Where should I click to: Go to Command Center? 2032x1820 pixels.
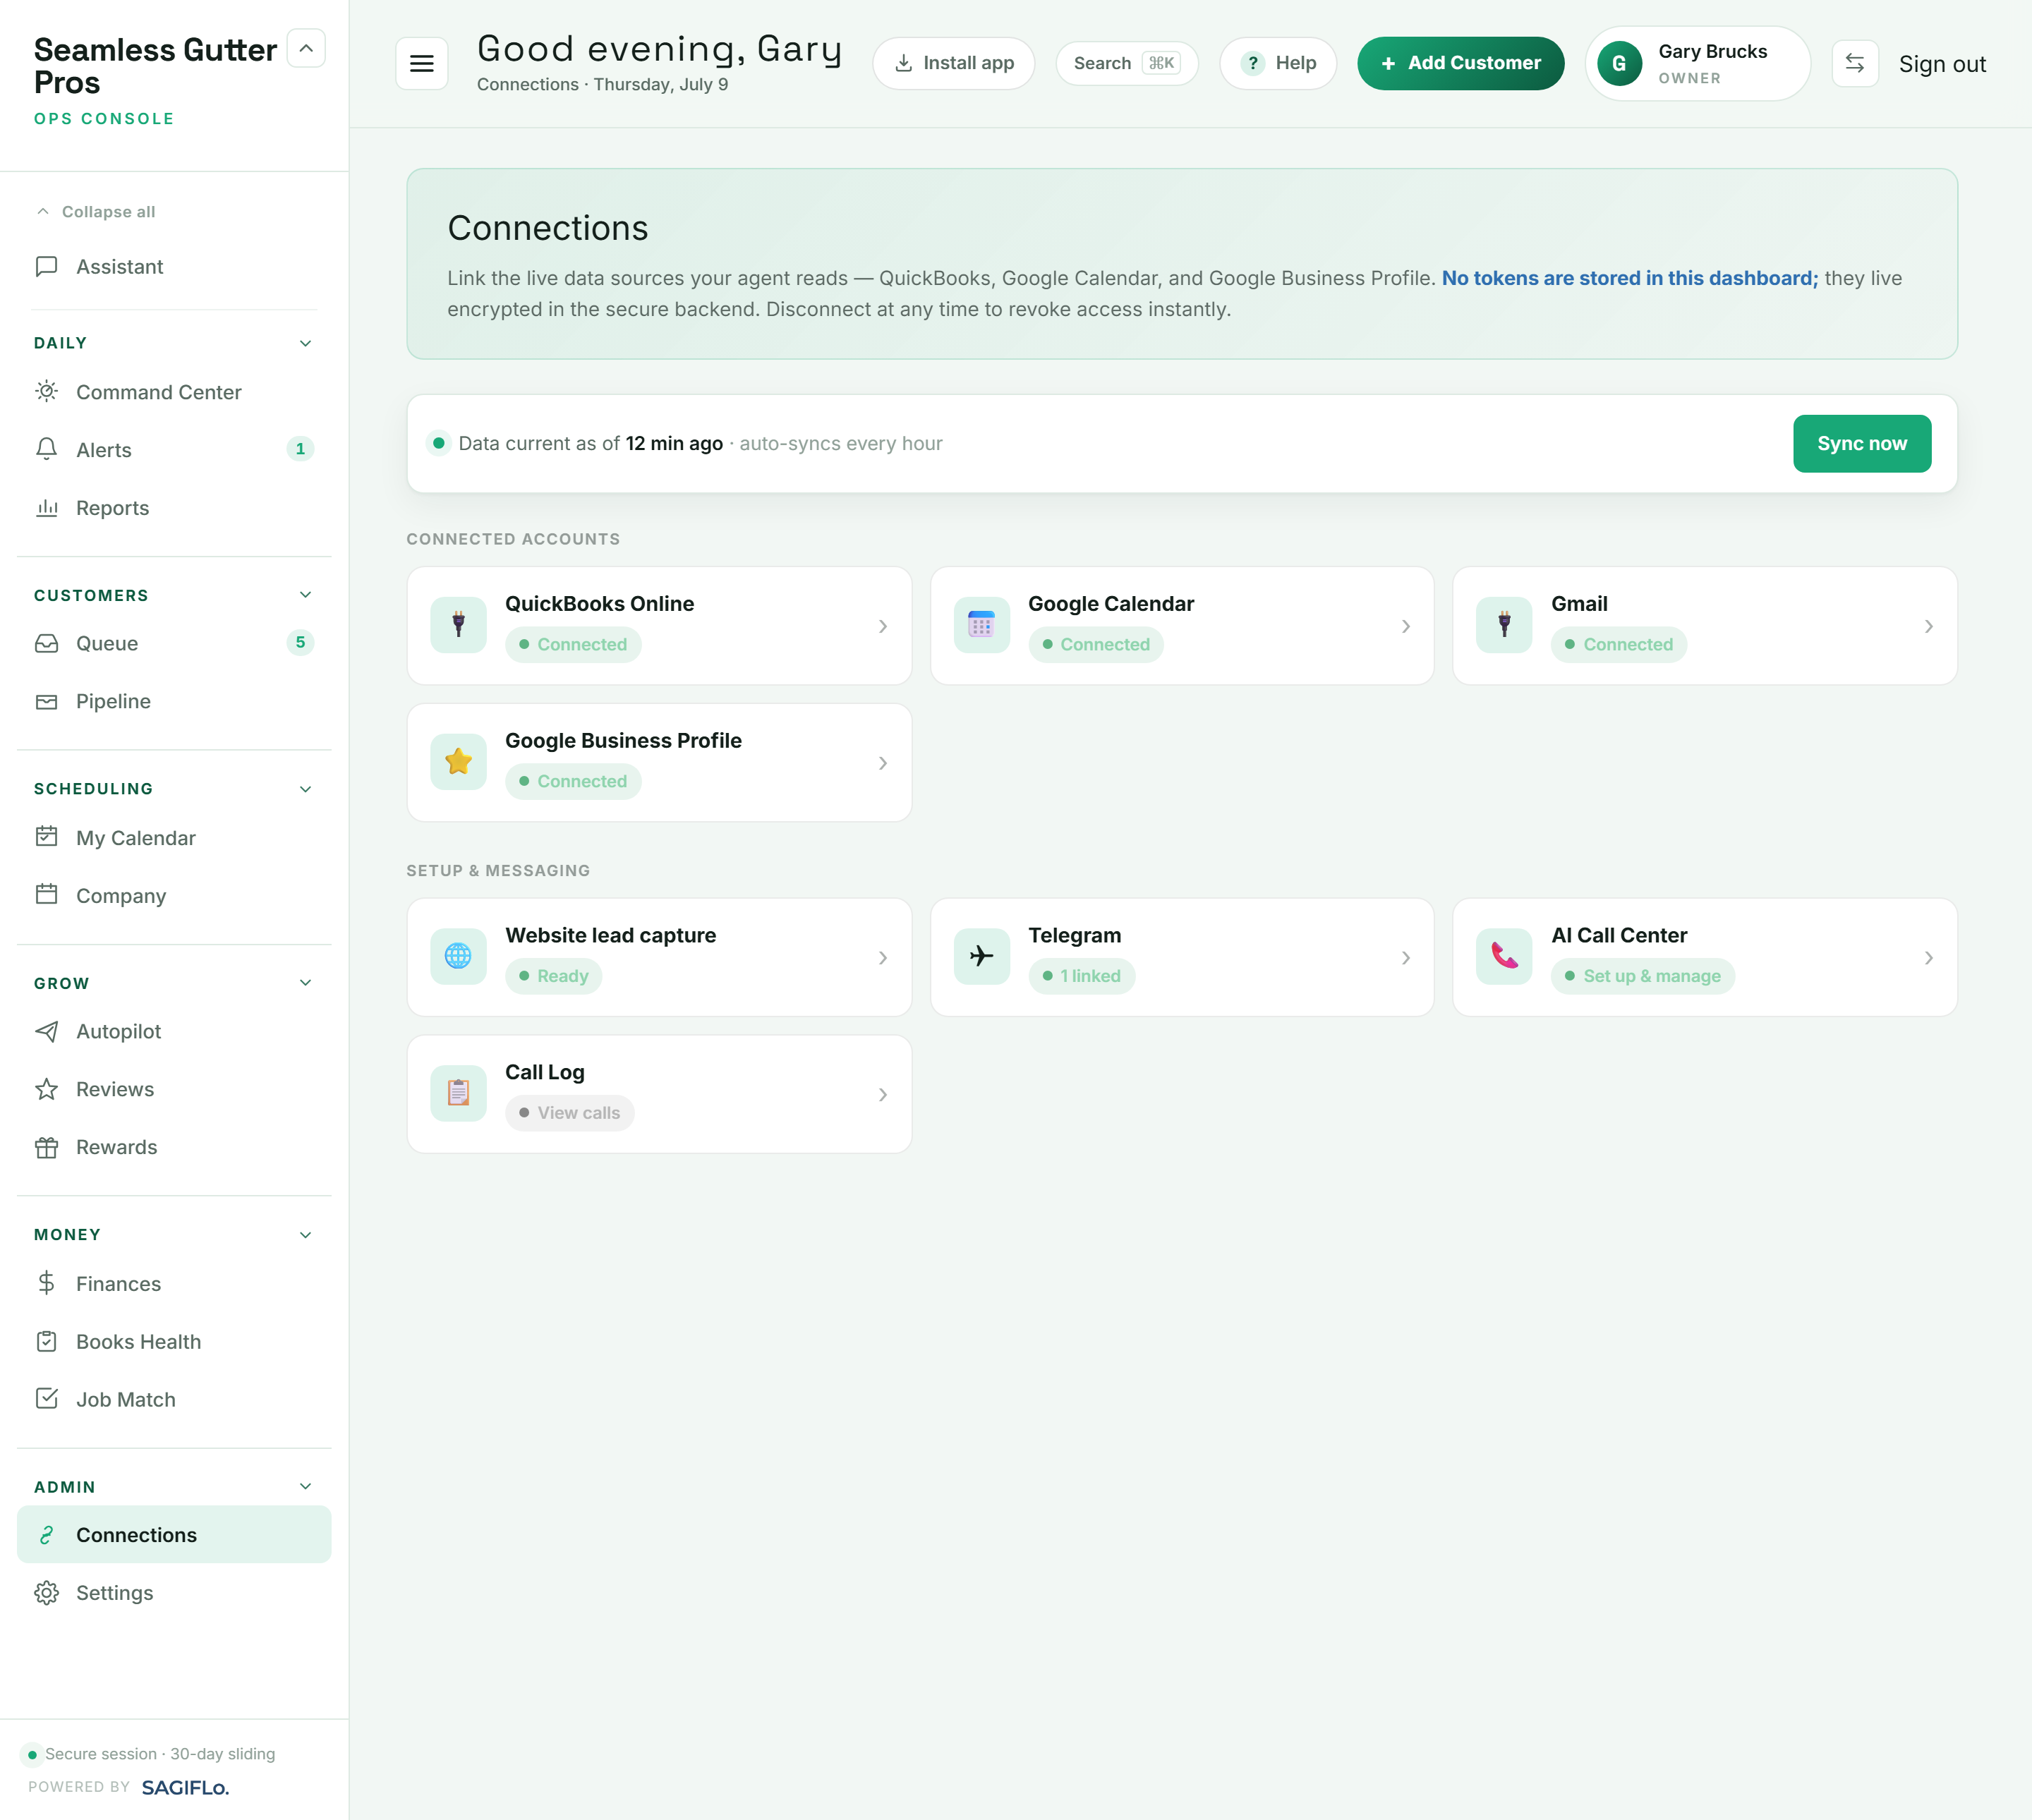tap(174, 391)
